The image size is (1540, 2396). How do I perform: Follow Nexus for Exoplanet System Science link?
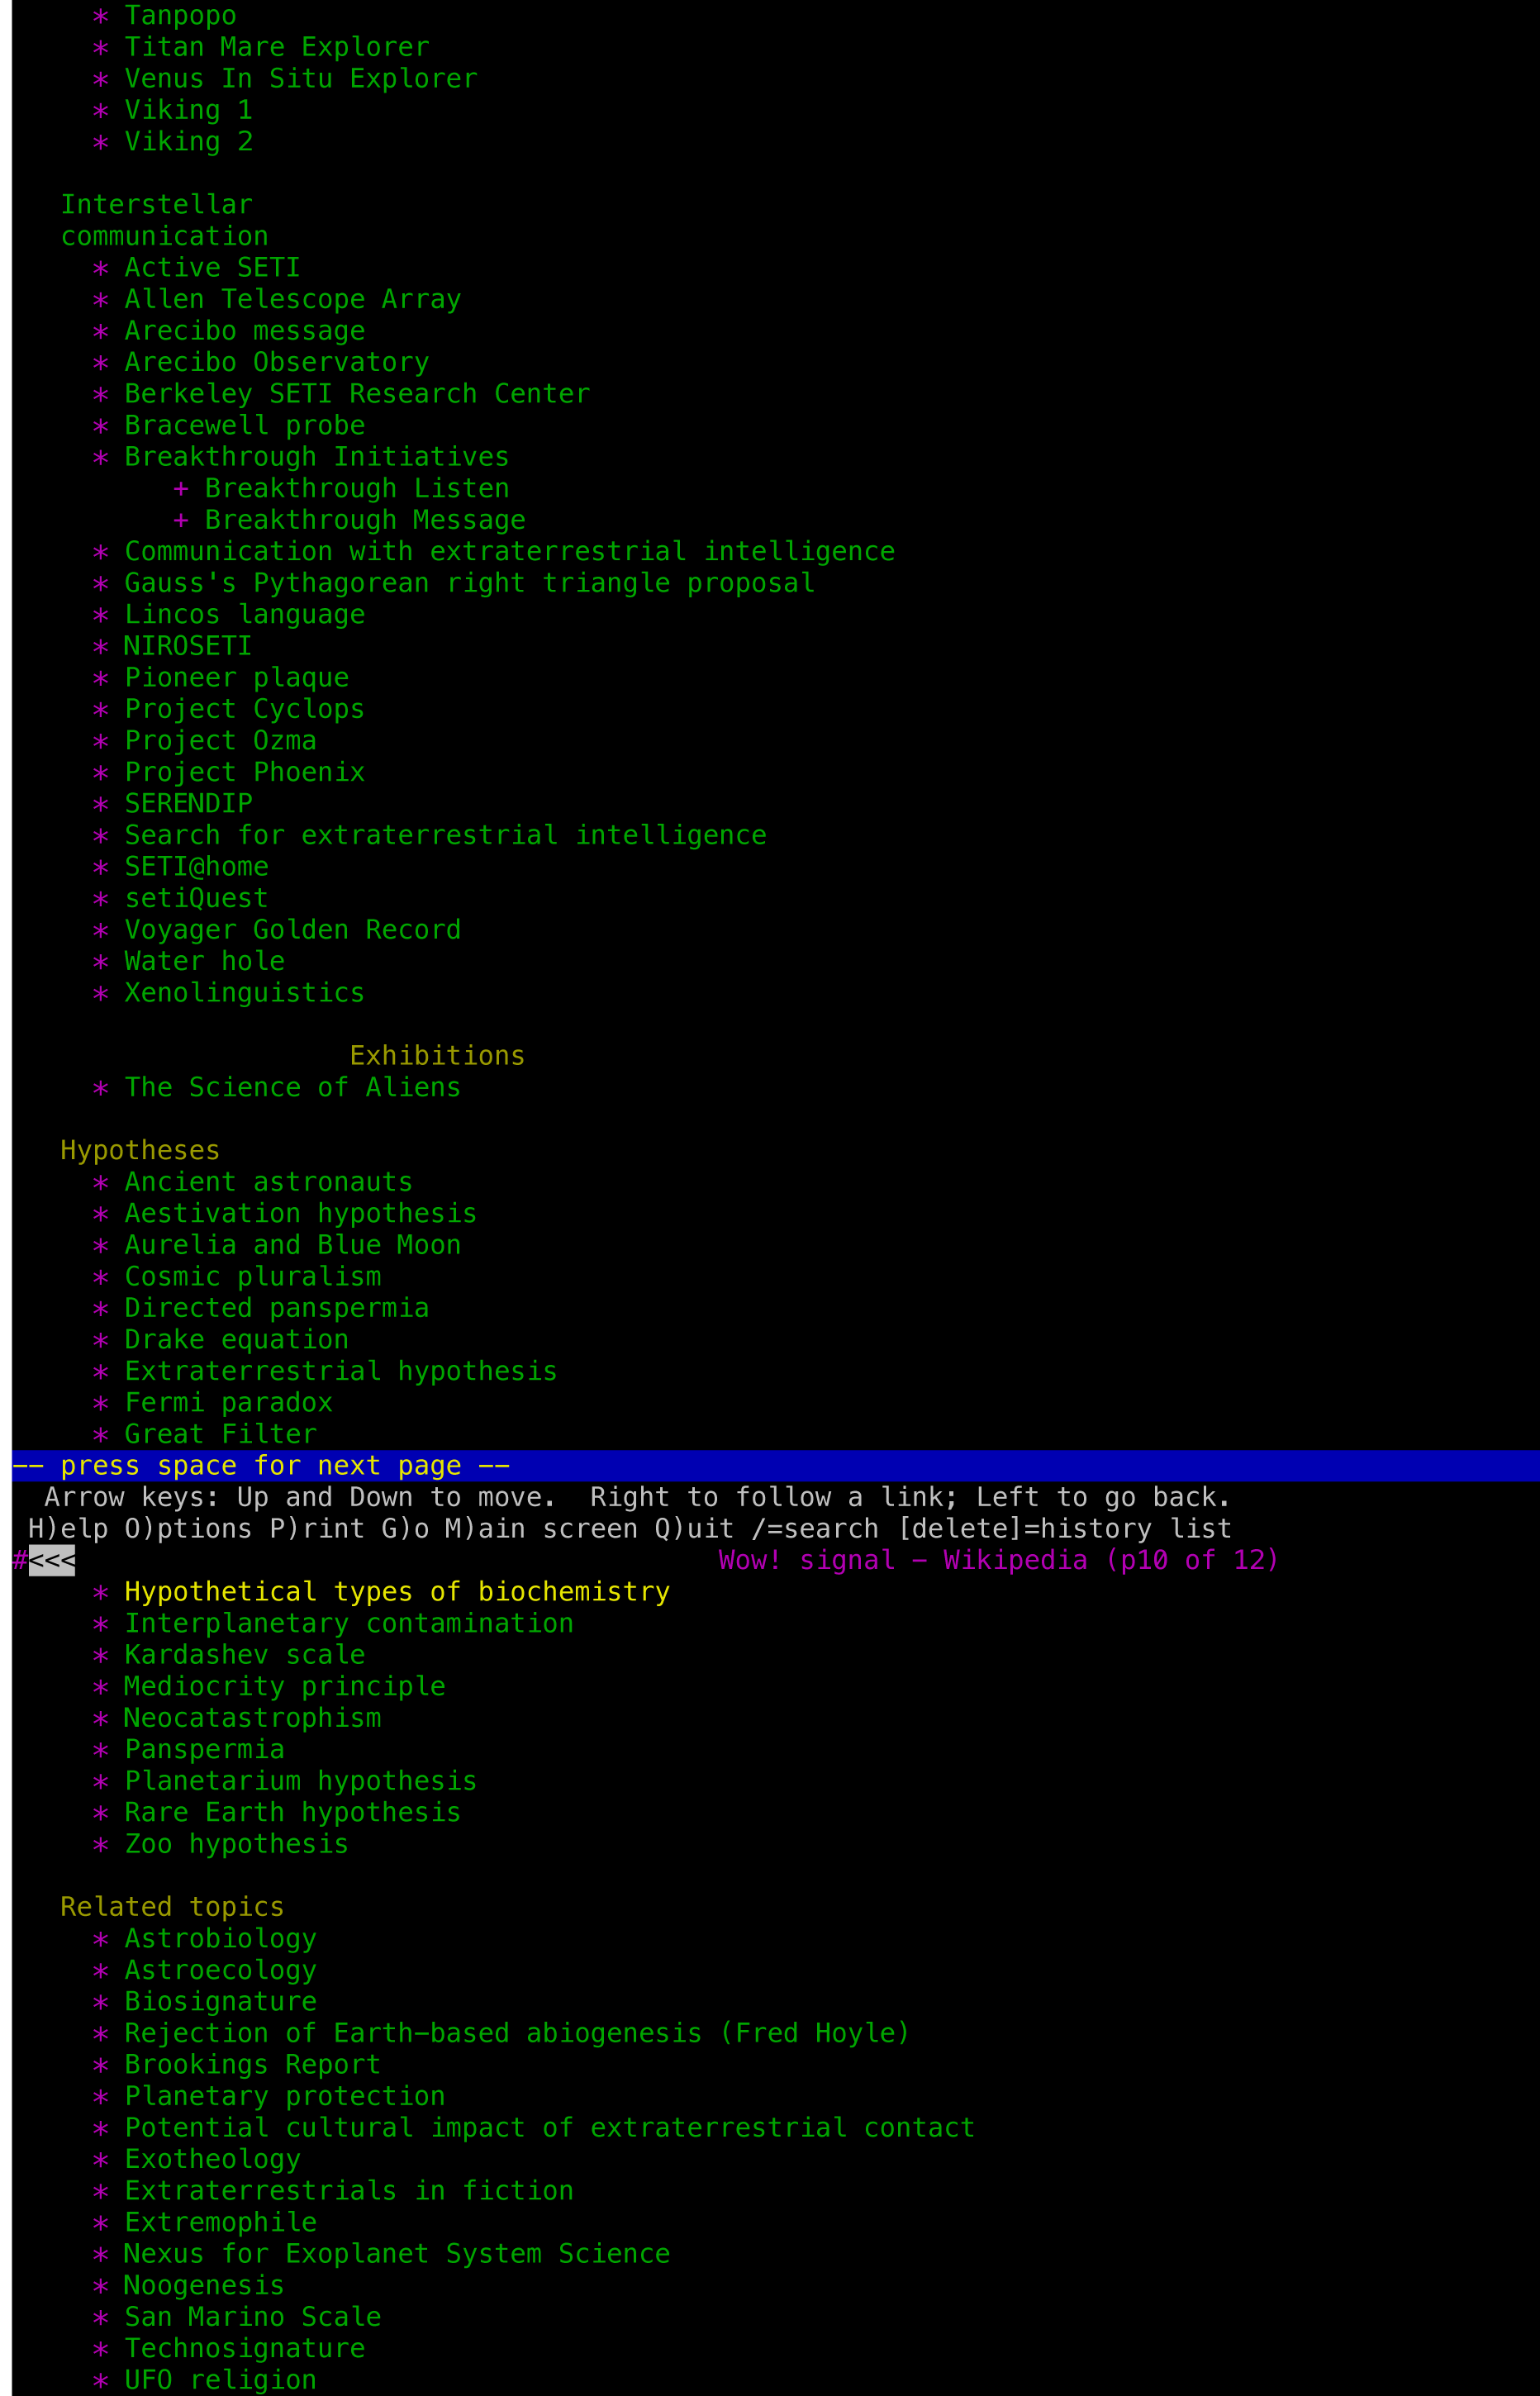397,2253
